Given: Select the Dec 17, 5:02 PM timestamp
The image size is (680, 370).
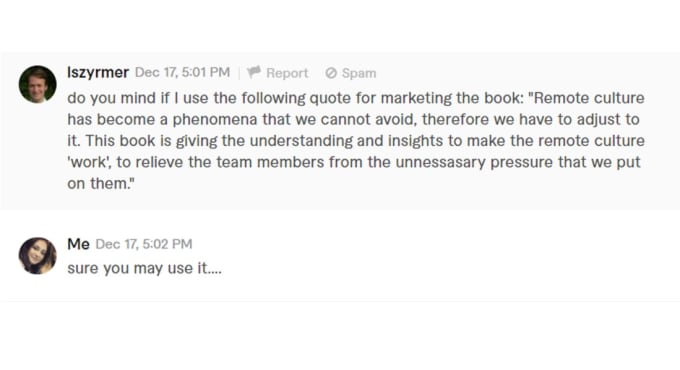Looking at the screenshot, I should (x=144, y=244).
